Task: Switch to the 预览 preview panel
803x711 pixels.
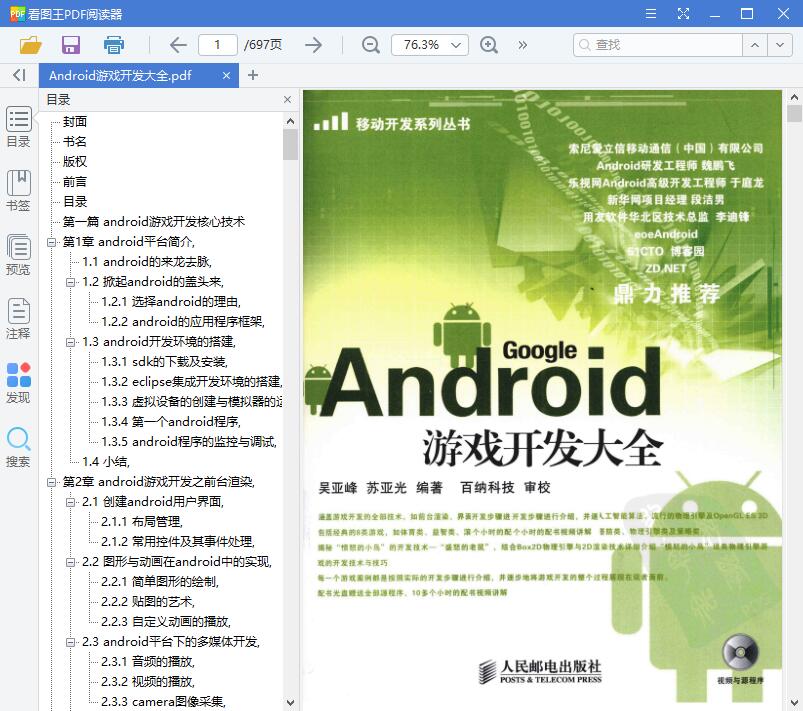Action: 18,248
